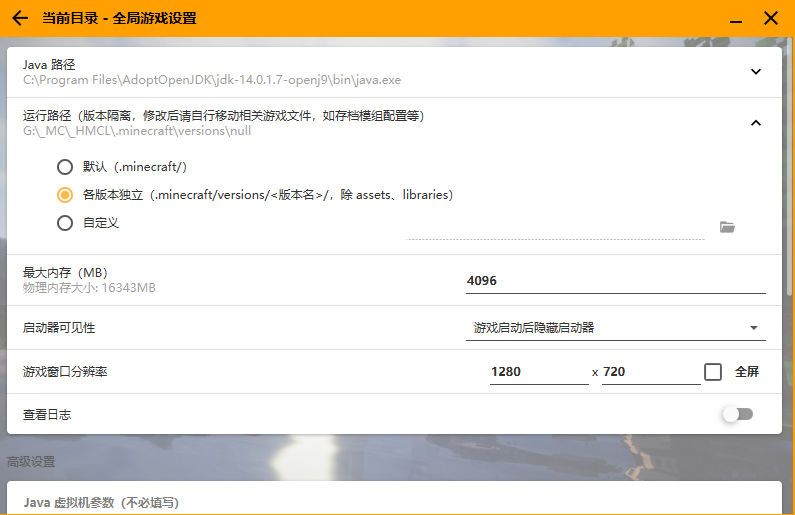Screen dimensions: 795x515
Task: Select the 默认 (.minecraft/) radio option
Action: pyautogui.click(x=65, y=167)
